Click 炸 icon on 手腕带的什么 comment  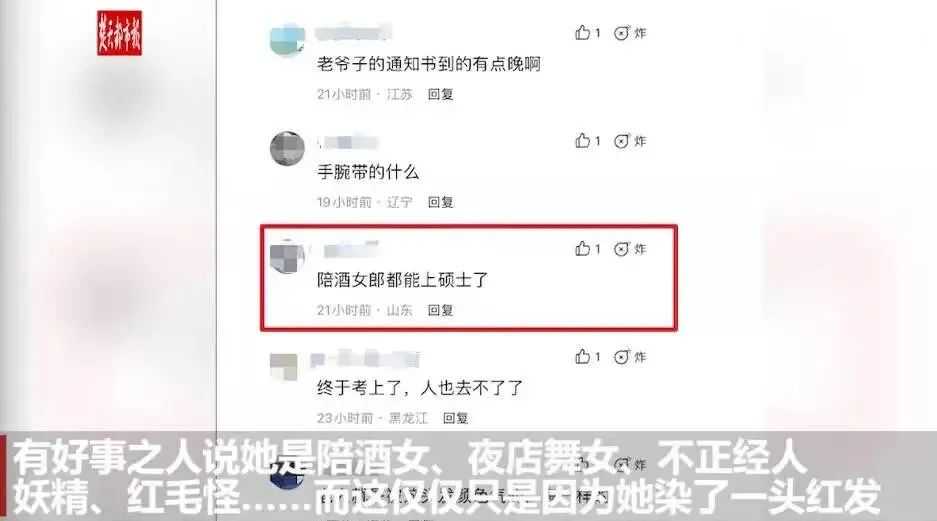630,141
